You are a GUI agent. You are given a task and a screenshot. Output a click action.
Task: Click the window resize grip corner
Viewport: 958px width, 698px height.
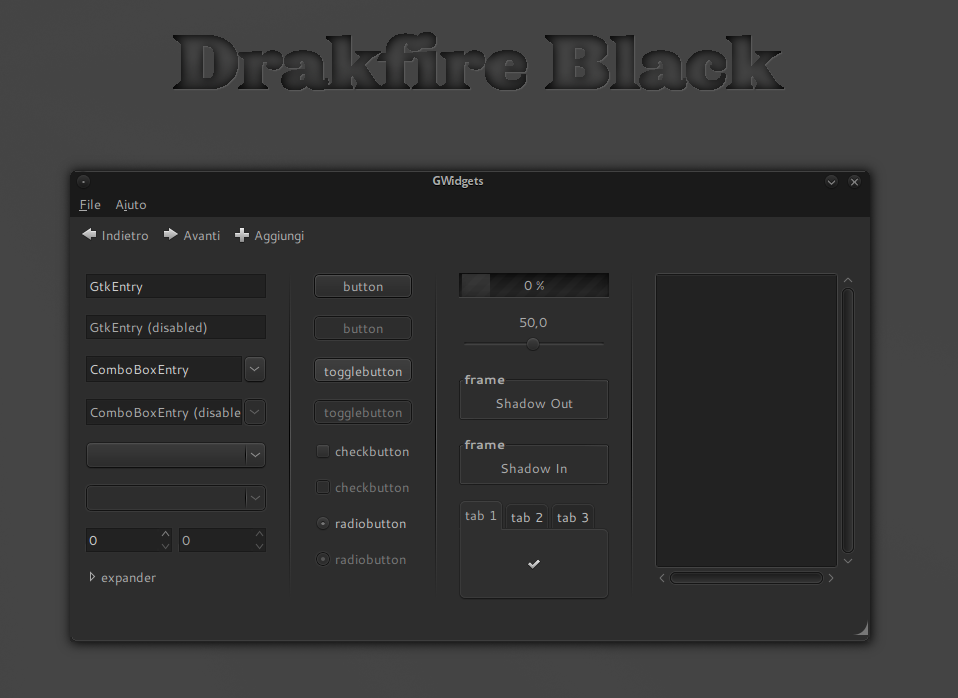861,629
